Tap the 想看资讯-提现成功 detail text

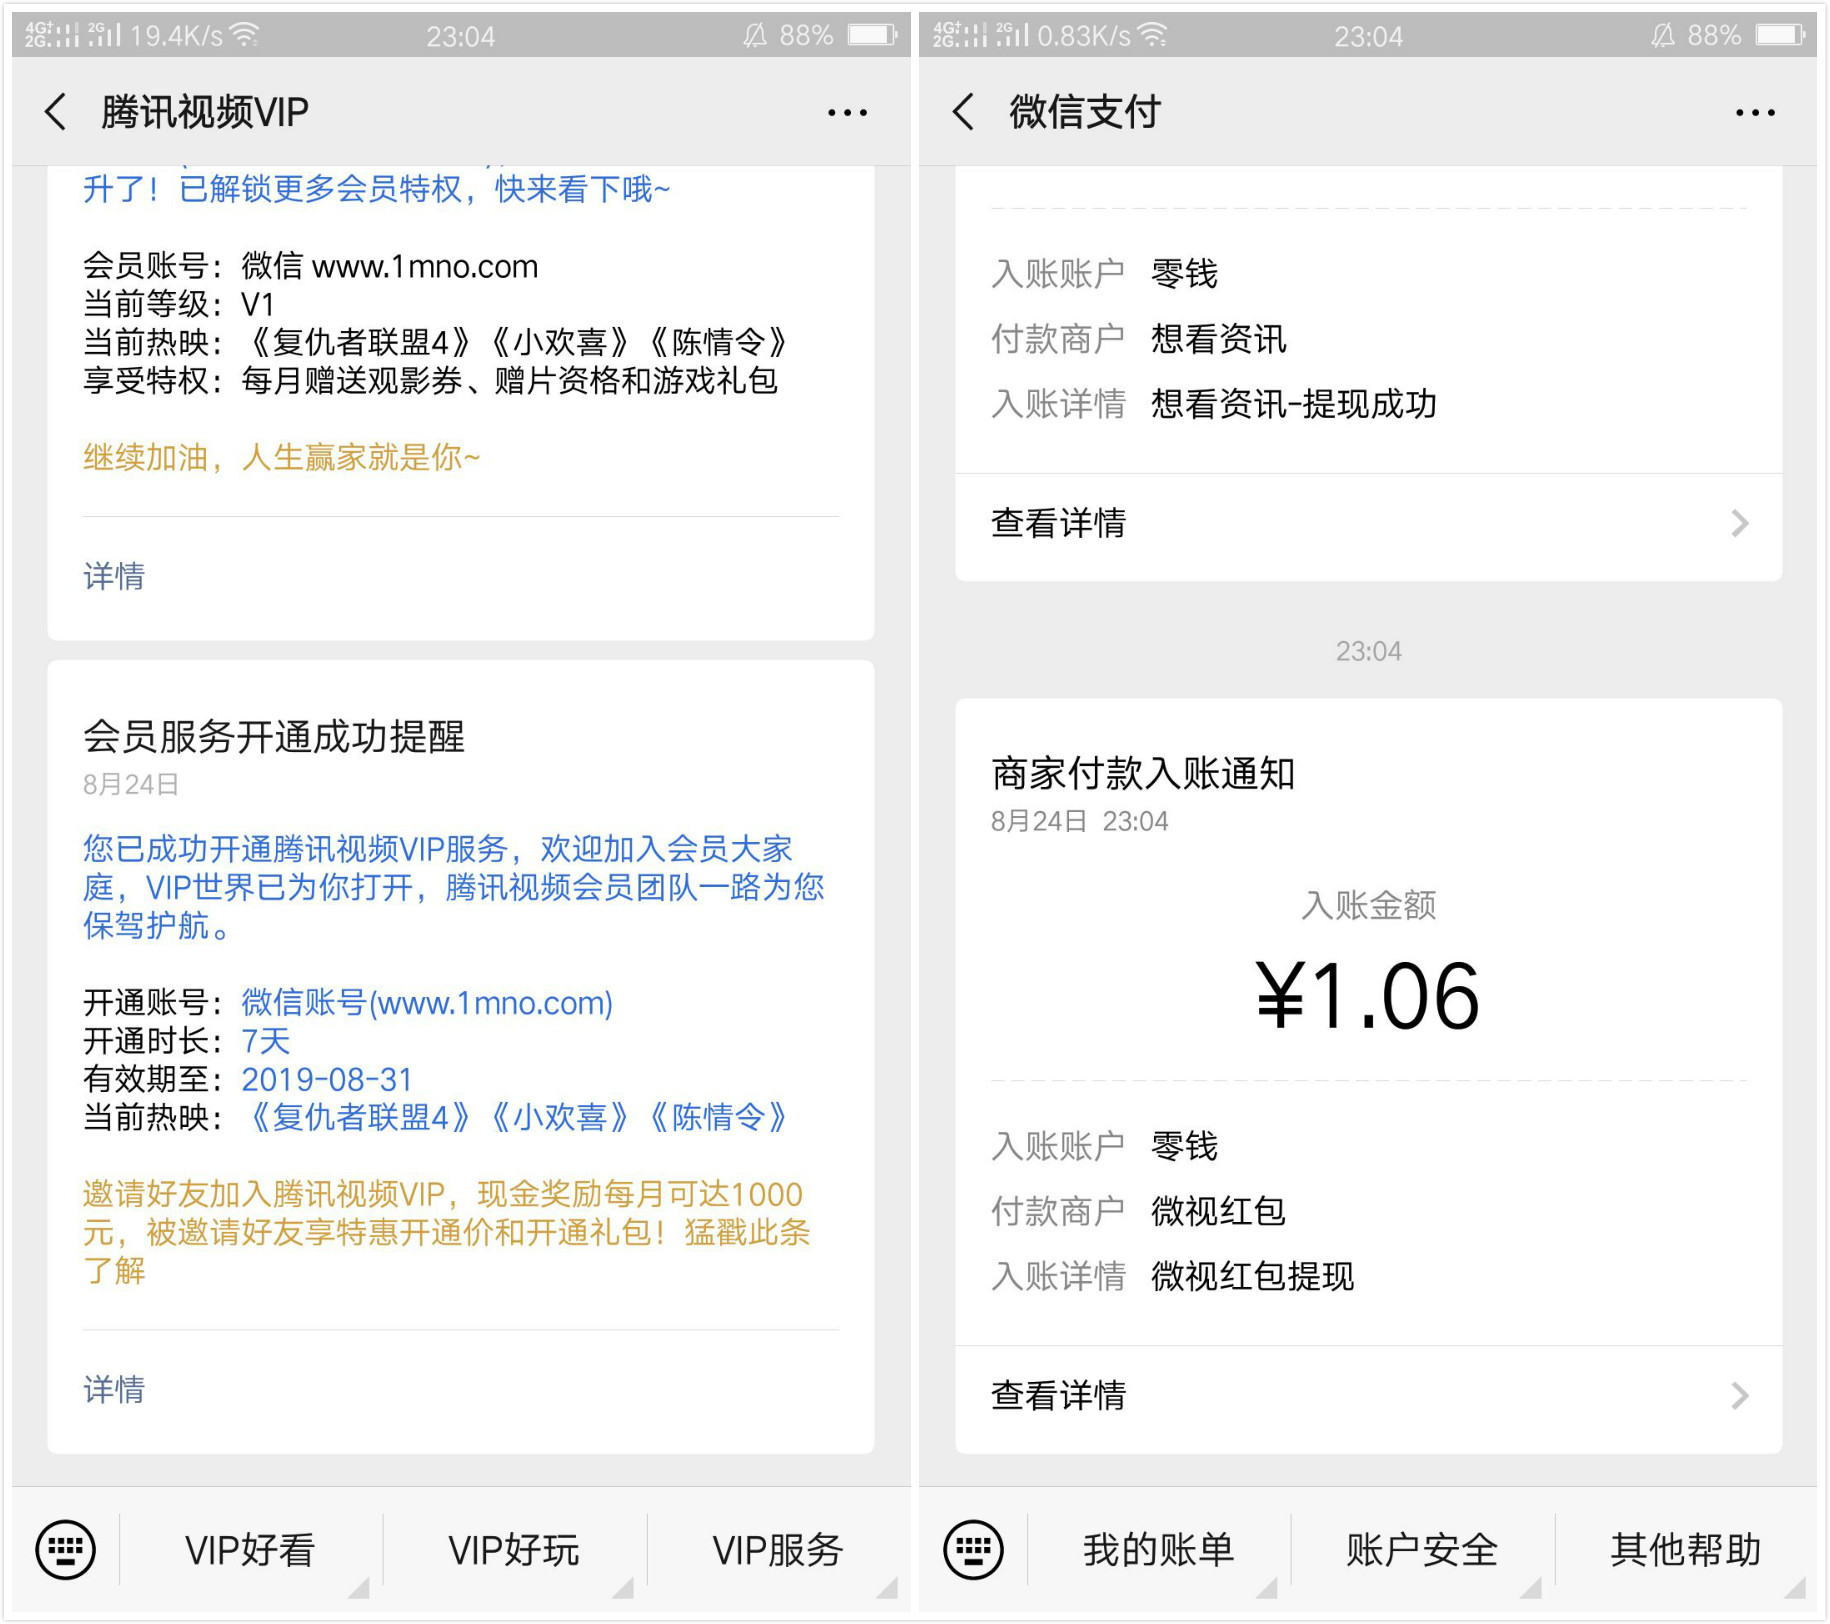pos(1293,404)
